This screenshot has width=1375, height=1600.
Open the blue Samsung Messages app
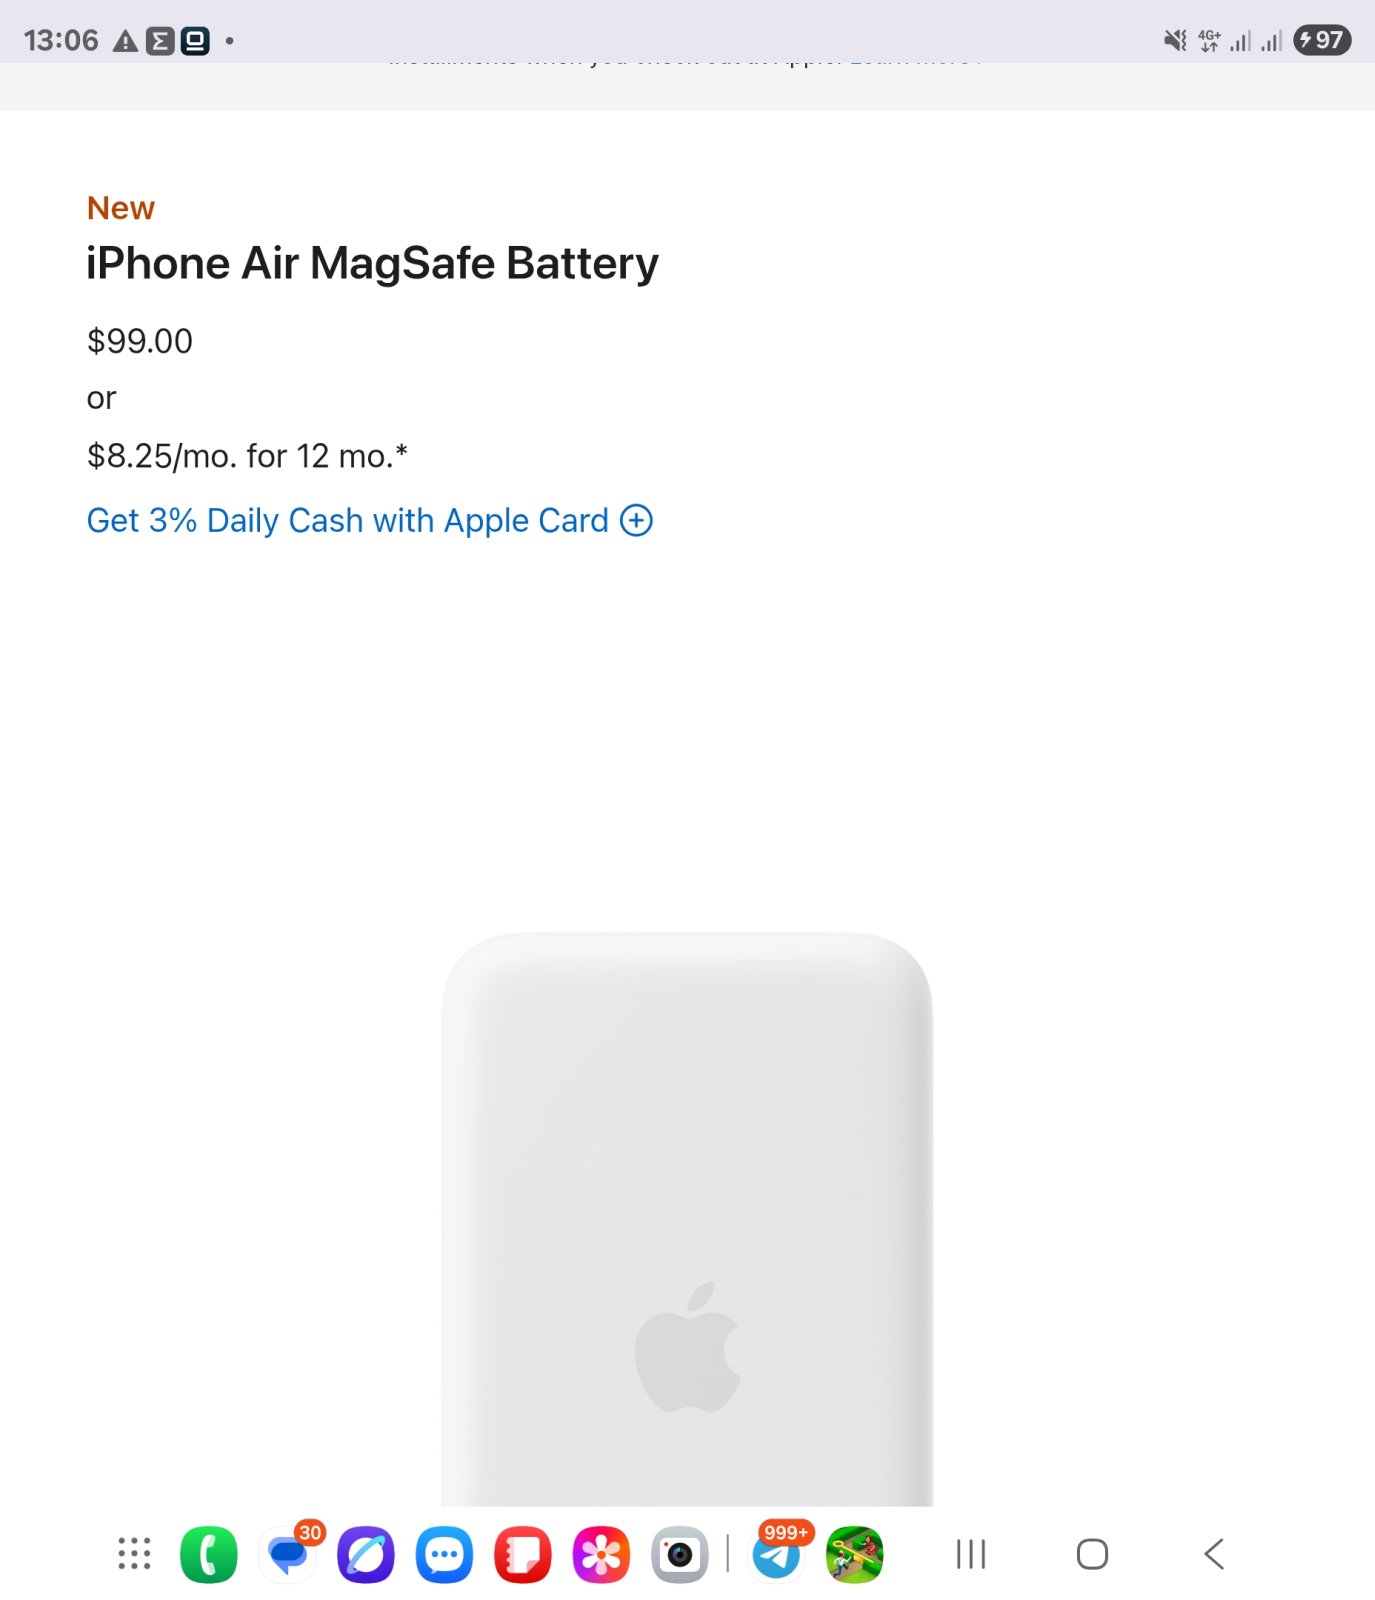[x=444, y=1555]
